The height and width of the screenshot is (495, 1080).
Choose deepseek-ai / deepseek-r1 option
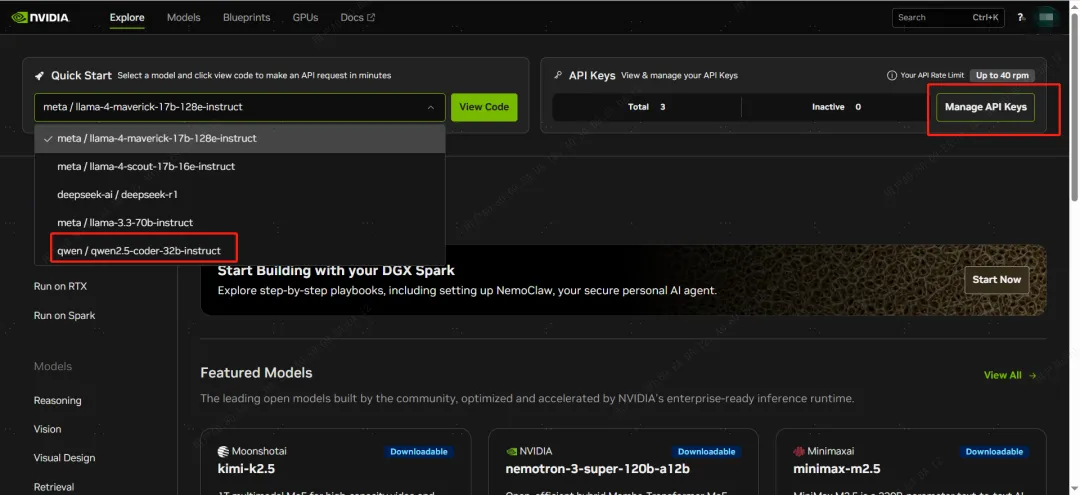(240, 195)
